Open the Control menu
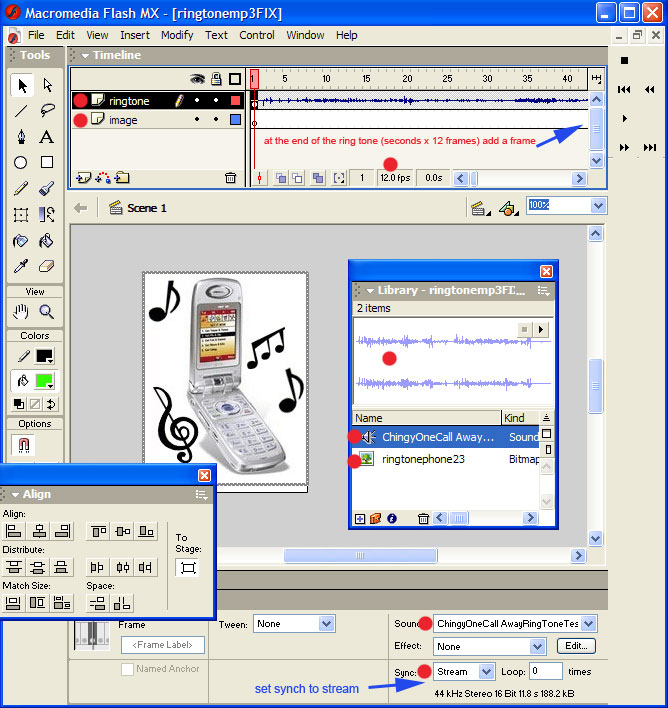 [257, 35]
